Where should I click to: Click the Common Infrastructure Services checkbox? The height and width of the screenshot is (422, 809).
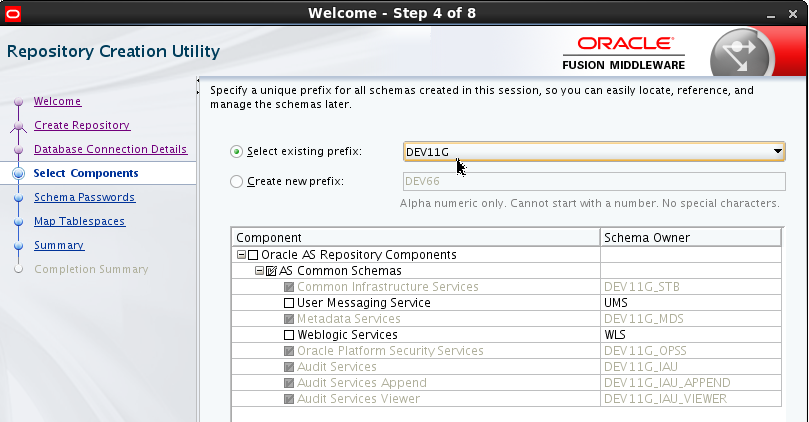(x=289, y=287)
